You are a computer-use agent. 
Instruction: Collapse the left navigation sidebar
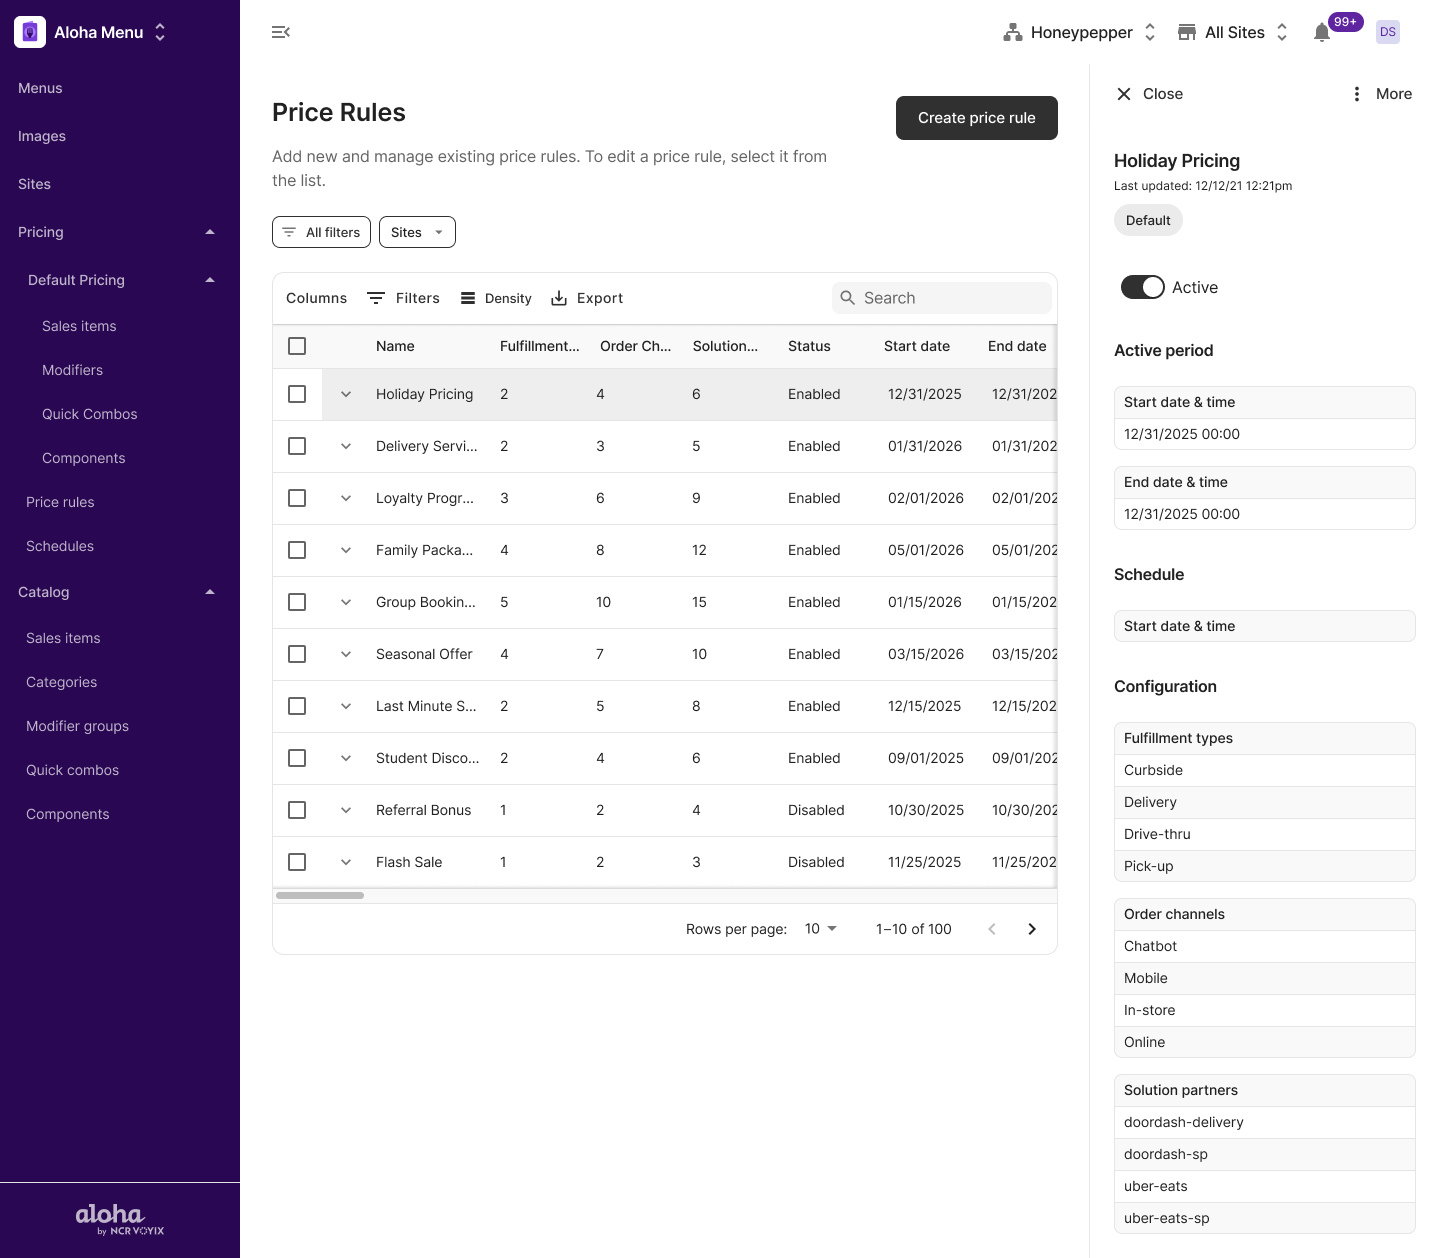coord(280,32)
